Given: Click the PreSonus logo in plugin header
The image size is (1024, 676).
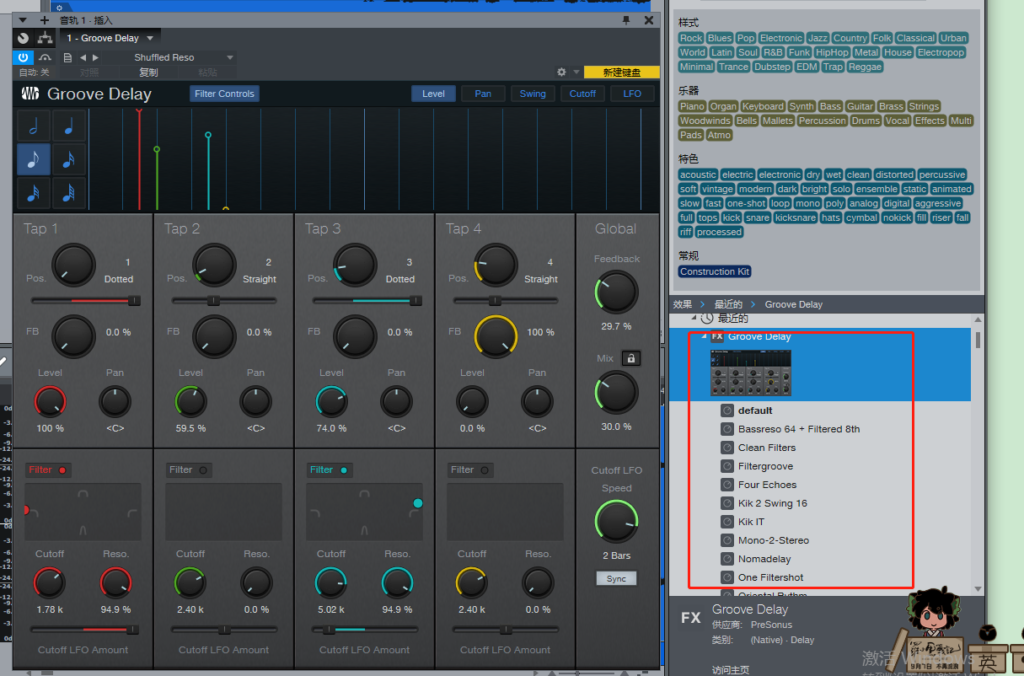Looking at the screenshot, I should point(30,94).
